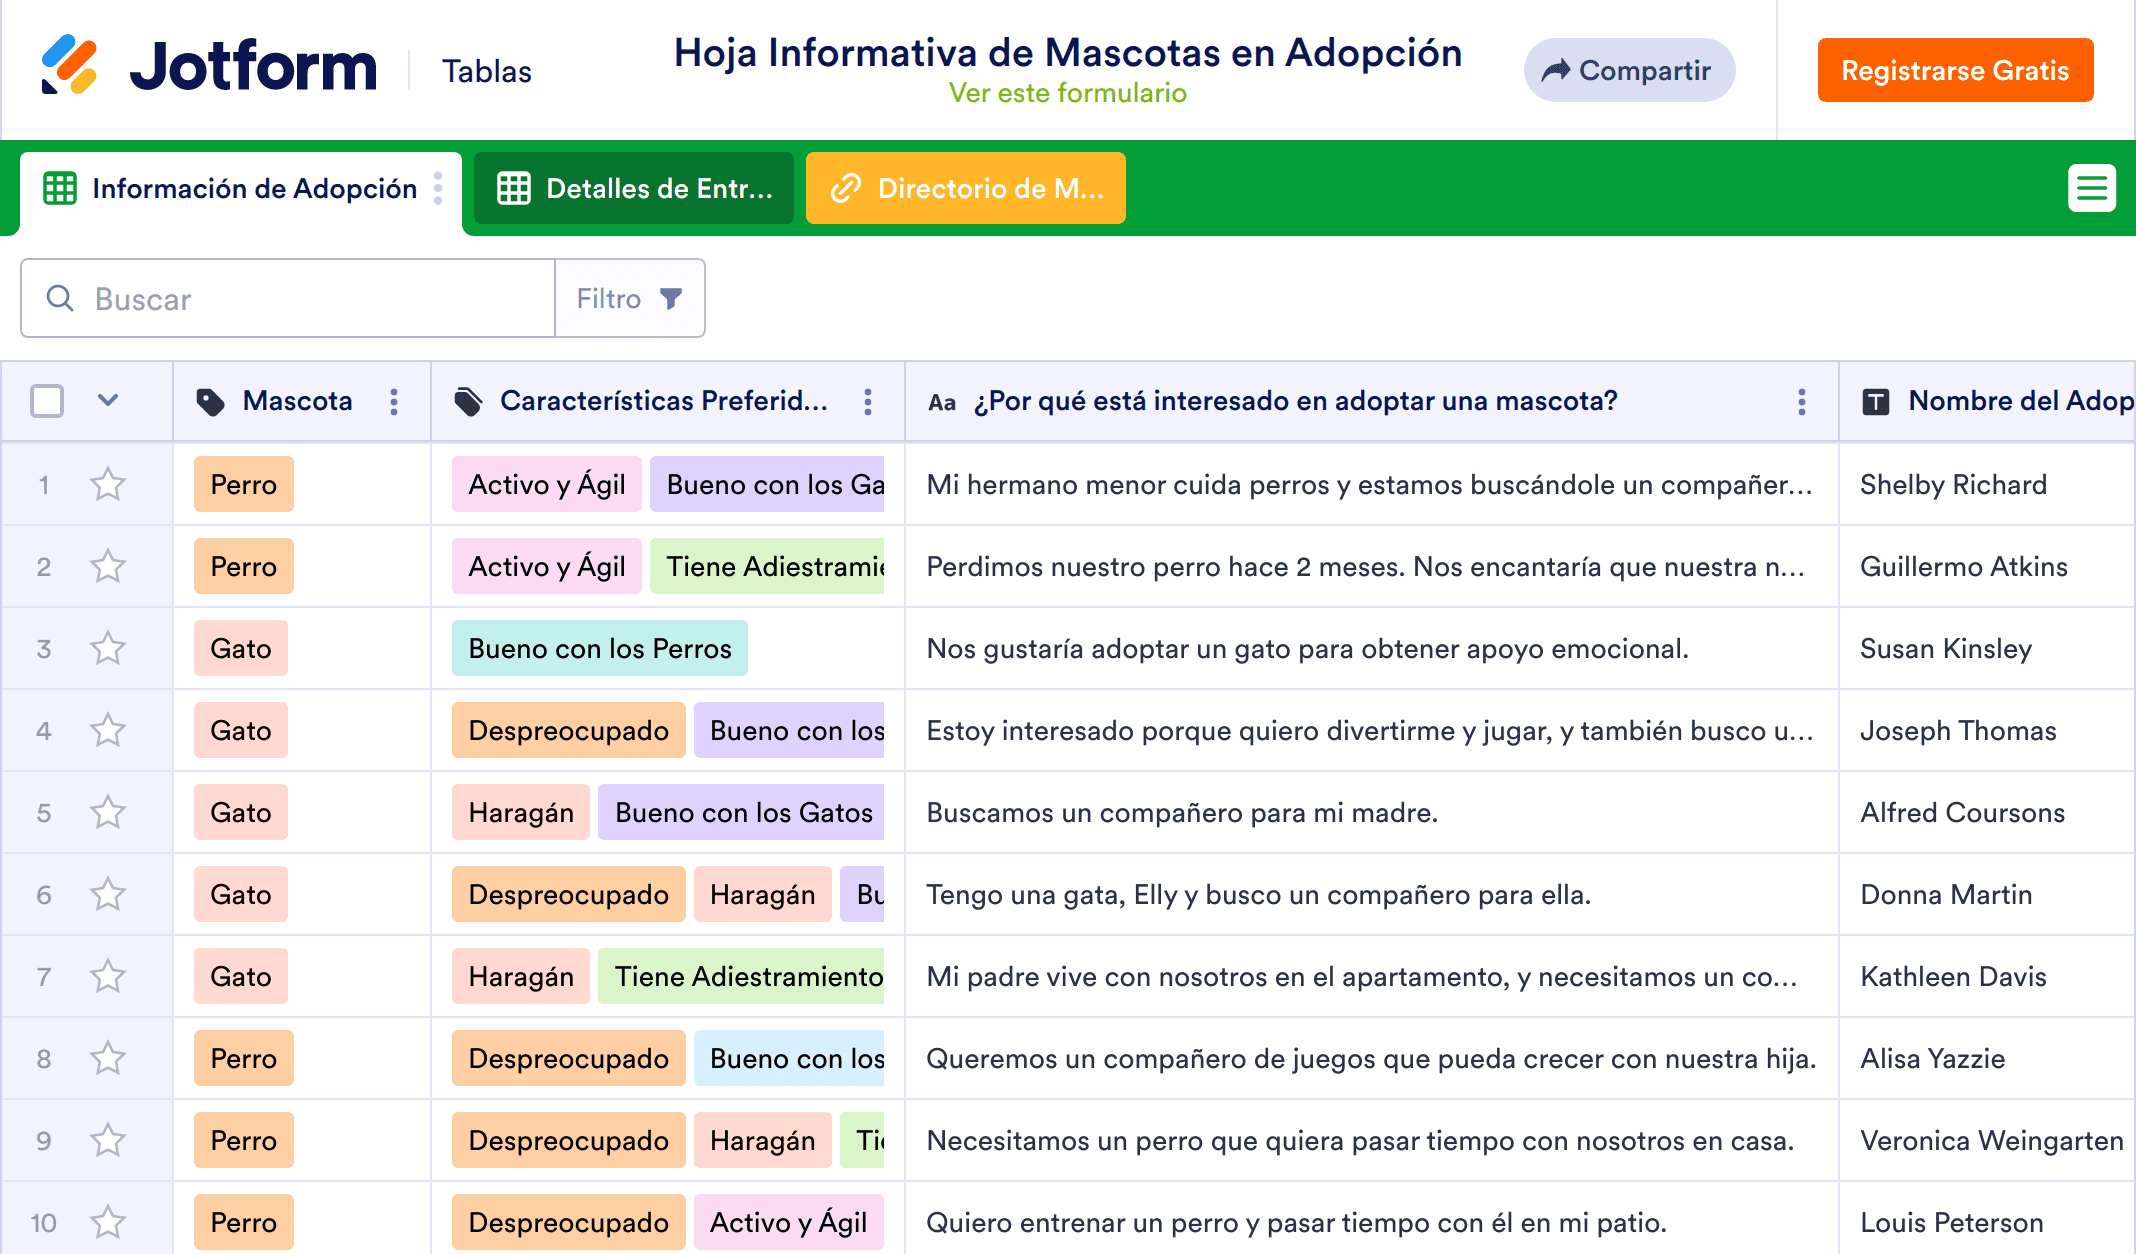The image size is (2136, 1254).
Task: Open options for the ¿Por qué column
Action: click(1801, 401)
